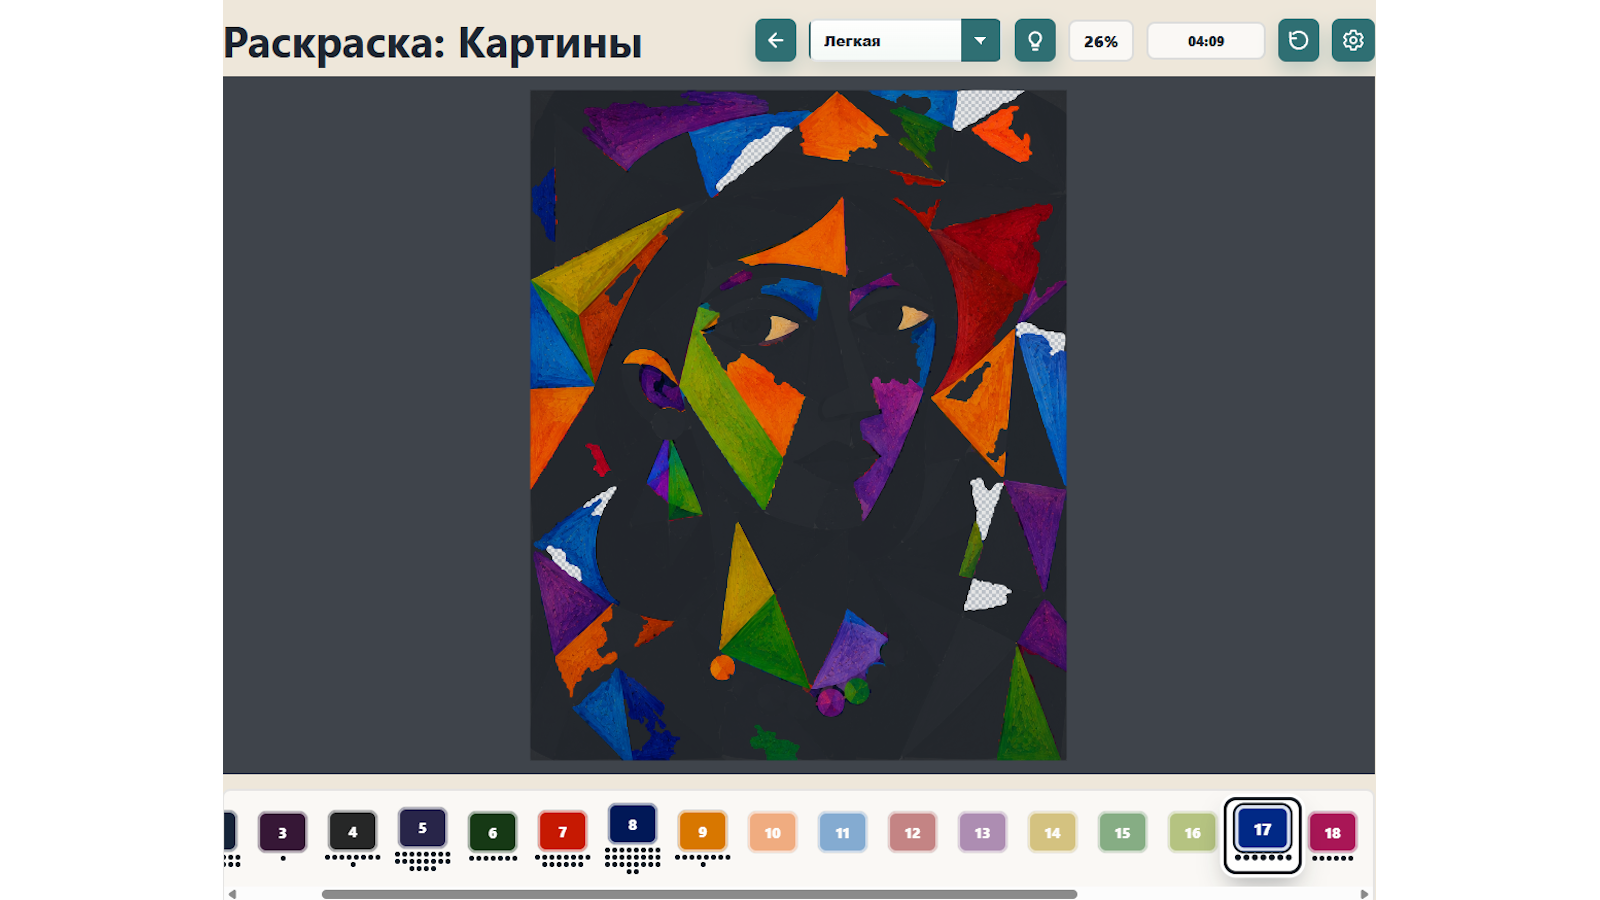
Task: Click the Легкая difficulty field
Action: point(885,40)
